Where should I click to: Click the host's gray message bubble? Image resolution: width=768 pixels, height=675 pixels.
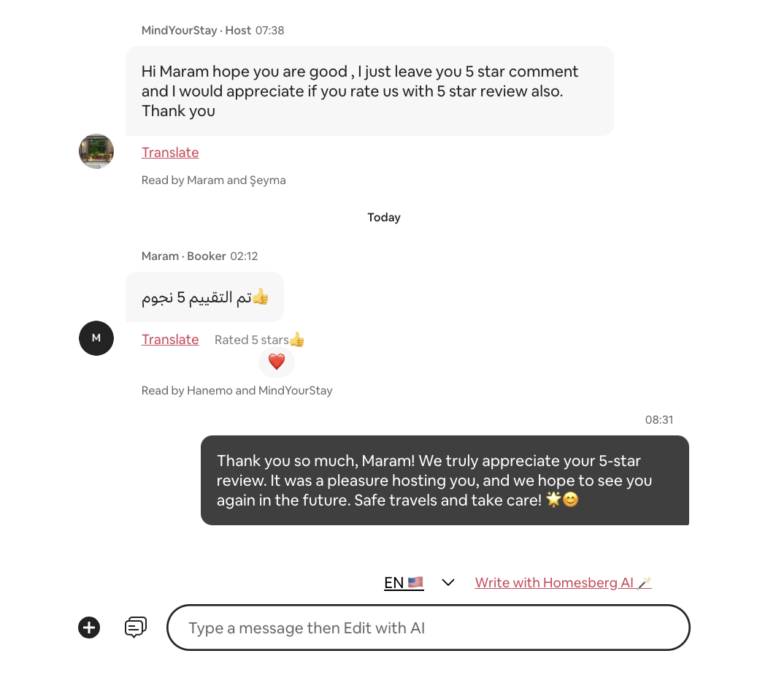tap(369, 91)
